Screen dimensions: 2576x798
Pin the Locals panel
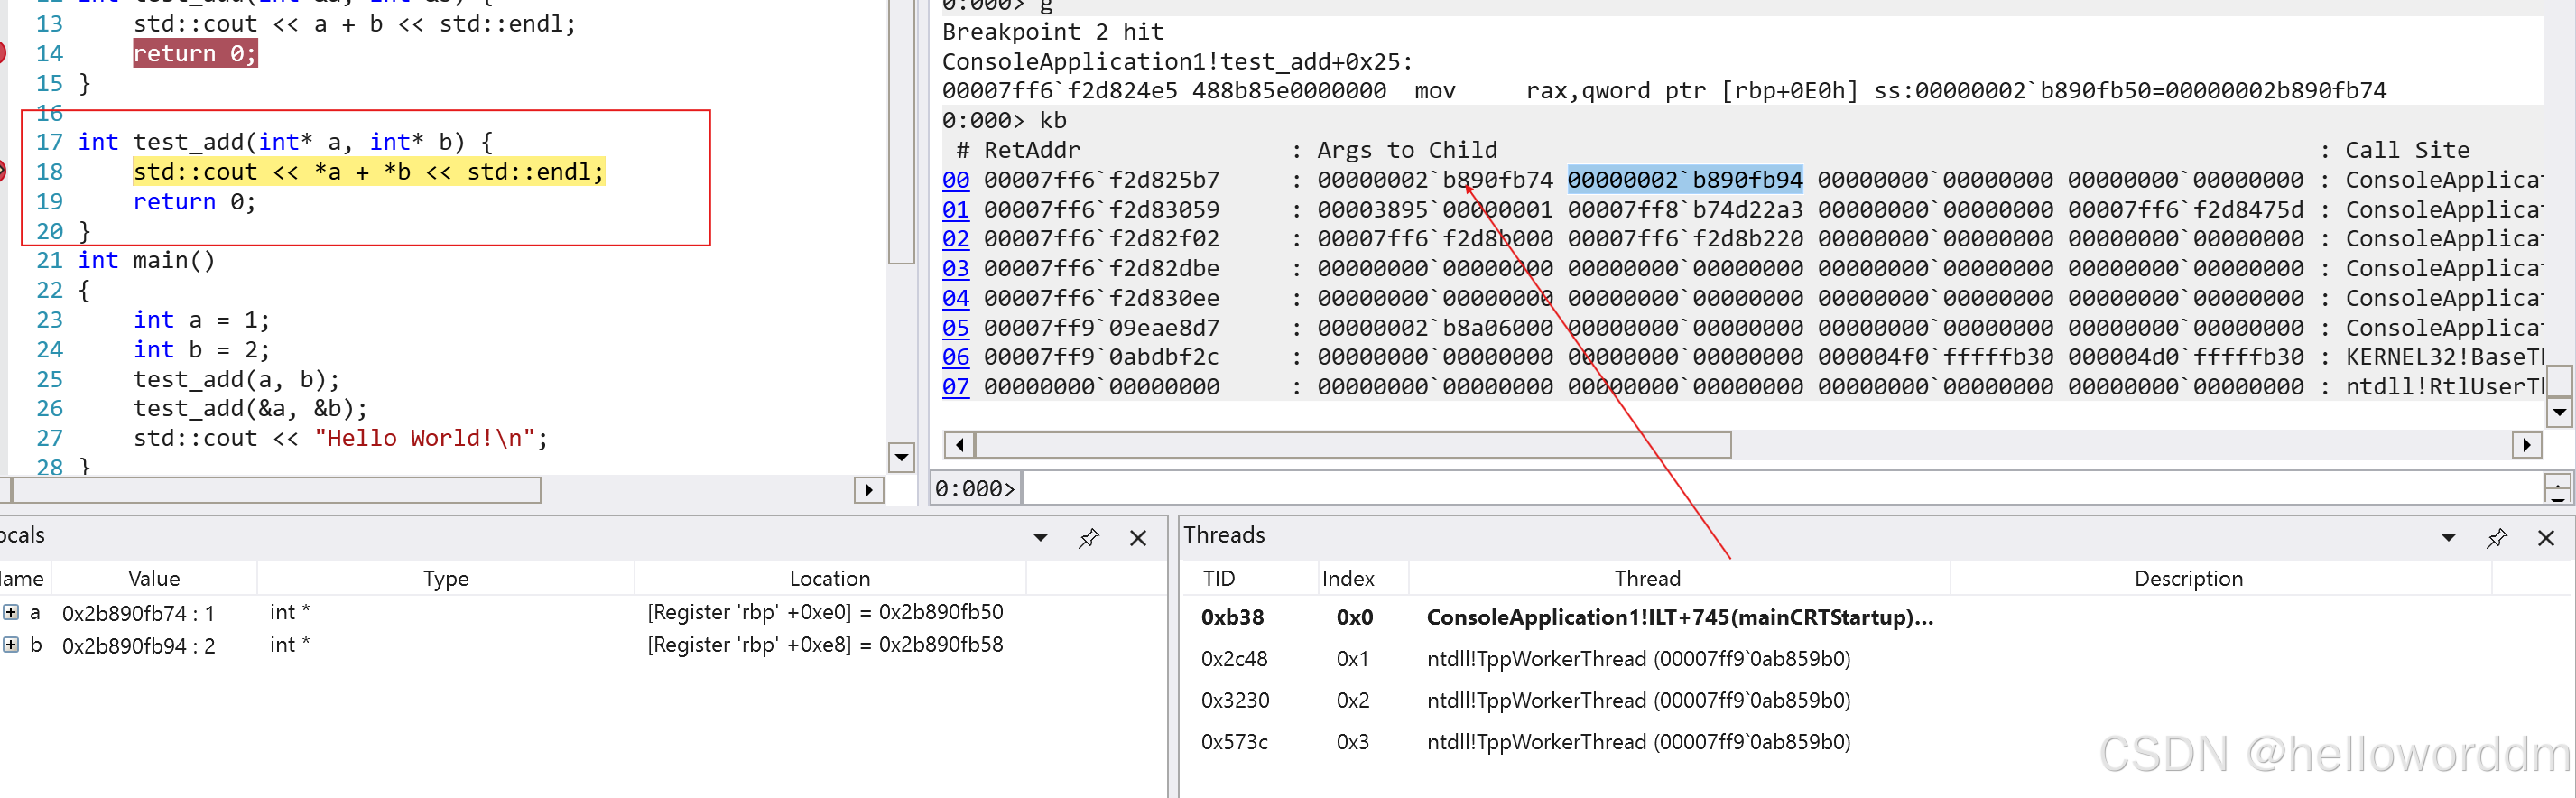point(1089,538)
